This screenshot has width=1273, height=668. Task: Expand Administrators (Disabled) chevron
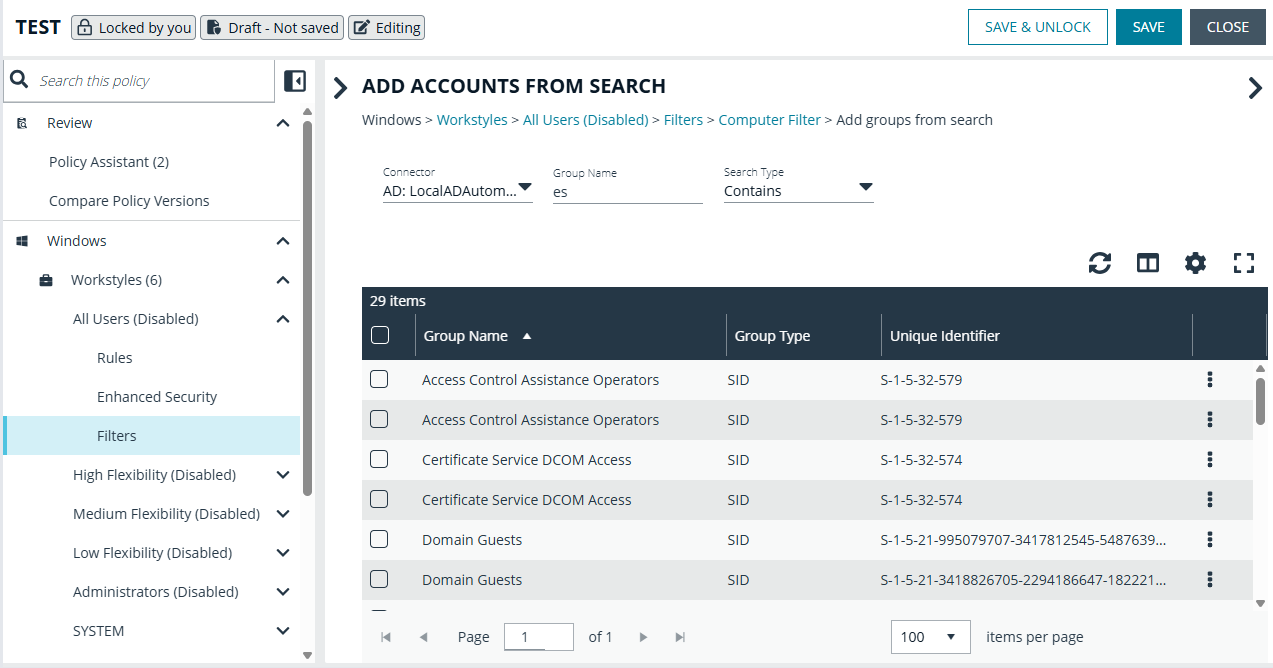tap(283, 592)
